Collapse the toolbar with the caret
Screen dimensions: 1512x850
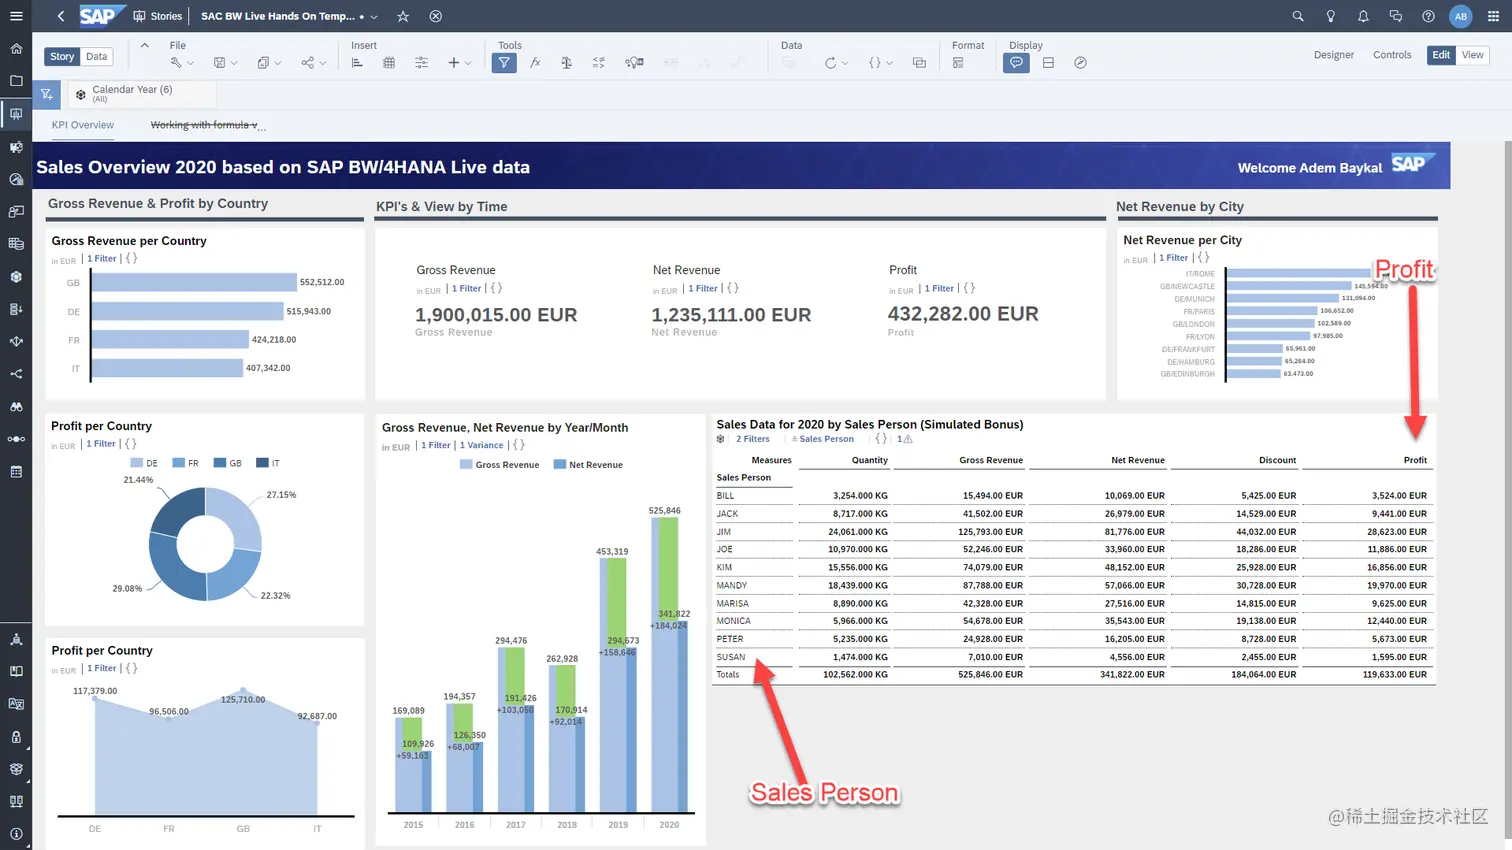pos(144,45)
